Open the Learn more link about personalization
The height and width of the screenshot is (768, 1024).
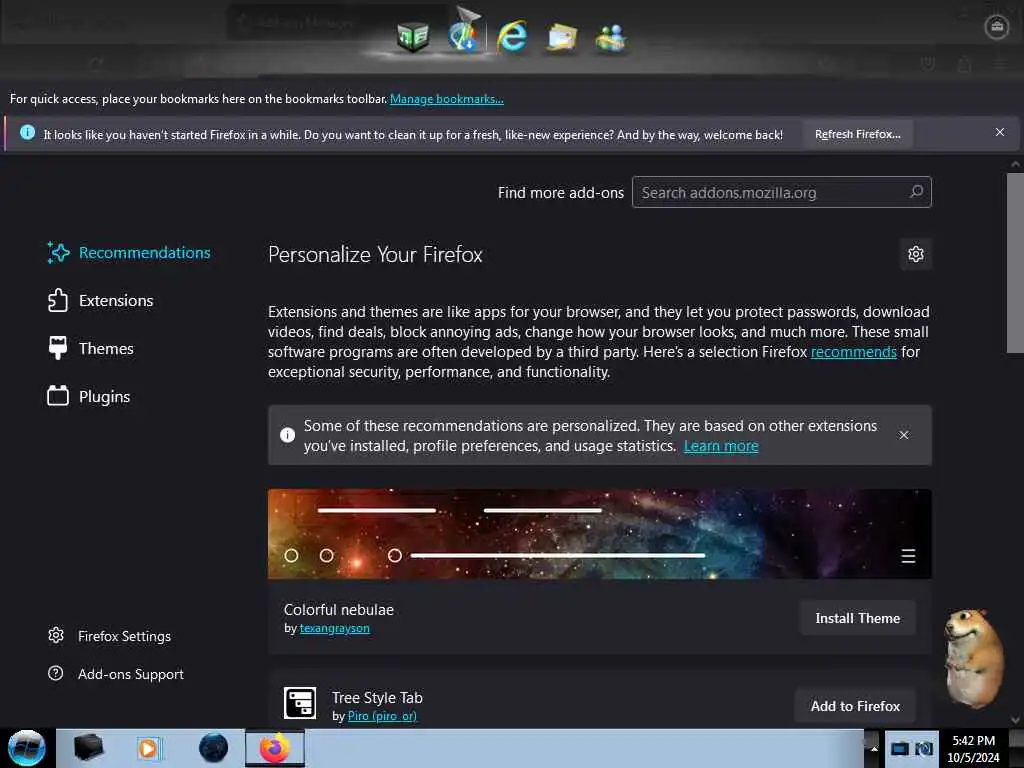tap(721, 446)
